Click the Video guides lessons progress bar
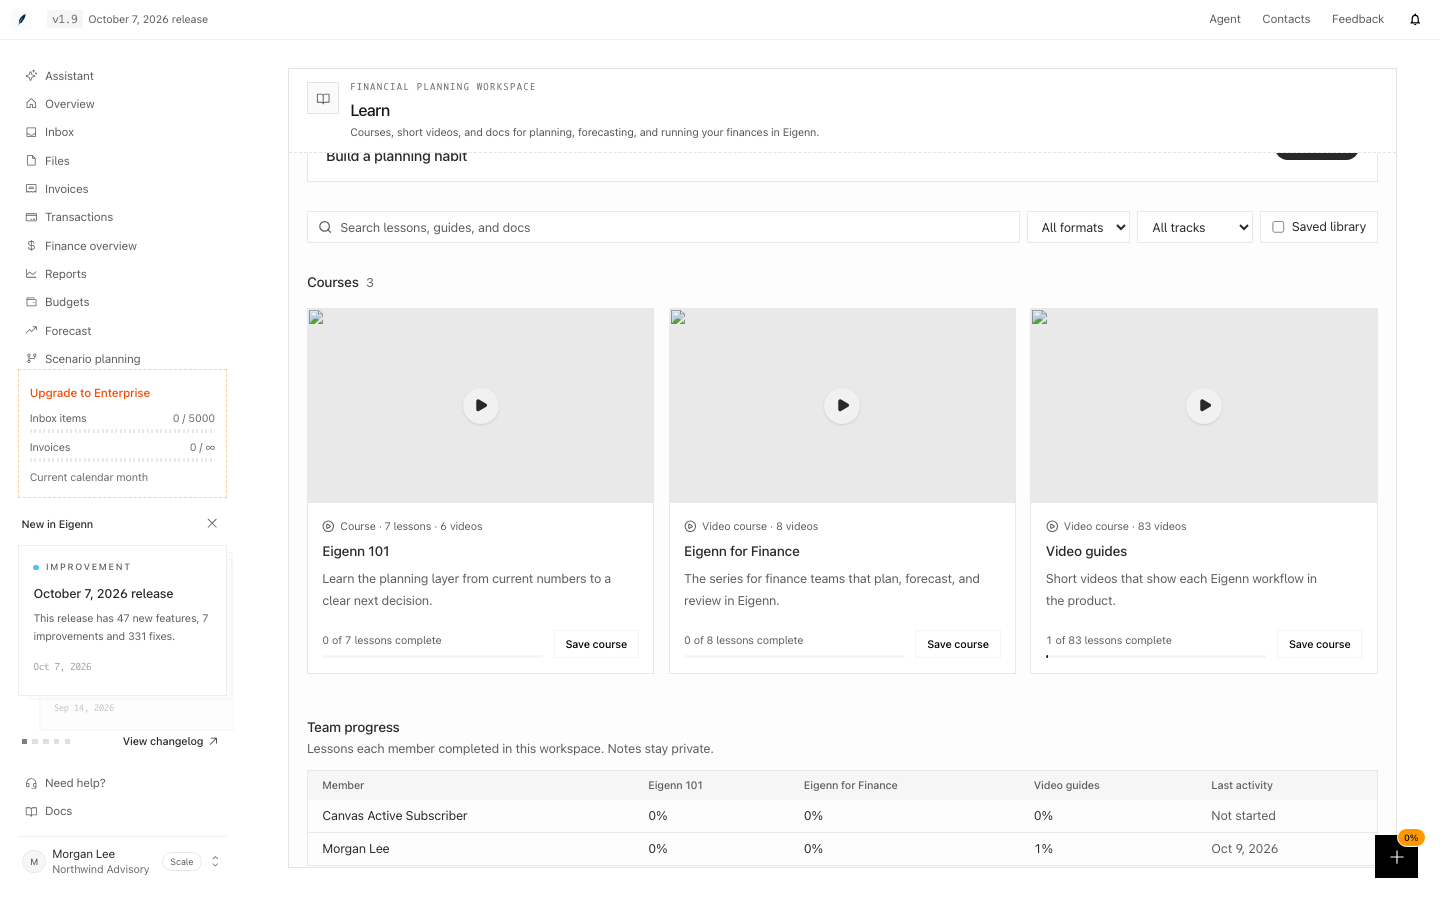Viewport: 1440px width, 900px height. point(1156,656)
